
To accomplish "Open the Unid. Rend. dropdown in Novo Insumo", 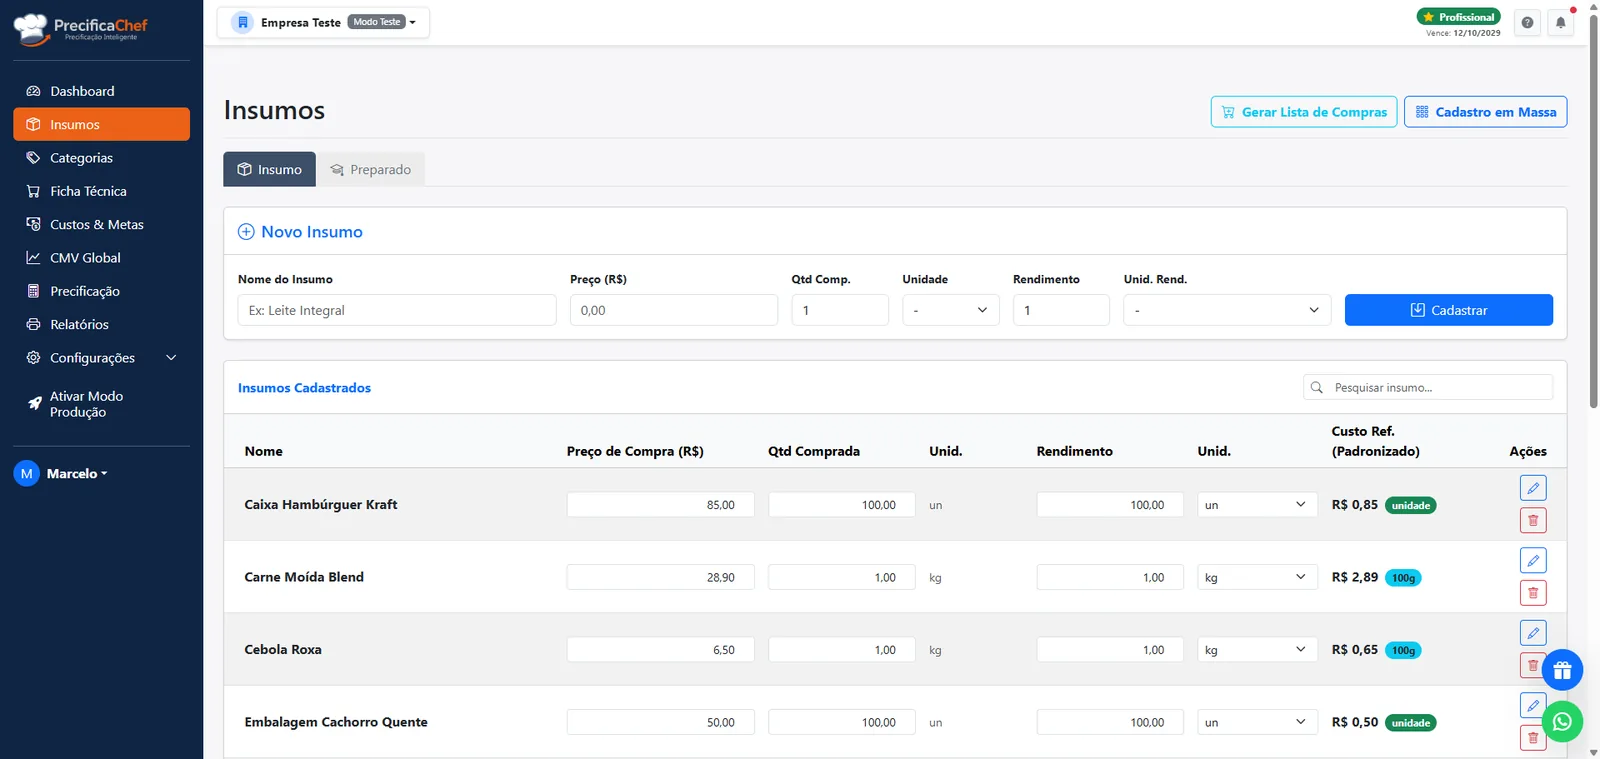I will click(x=1227, y=310).
